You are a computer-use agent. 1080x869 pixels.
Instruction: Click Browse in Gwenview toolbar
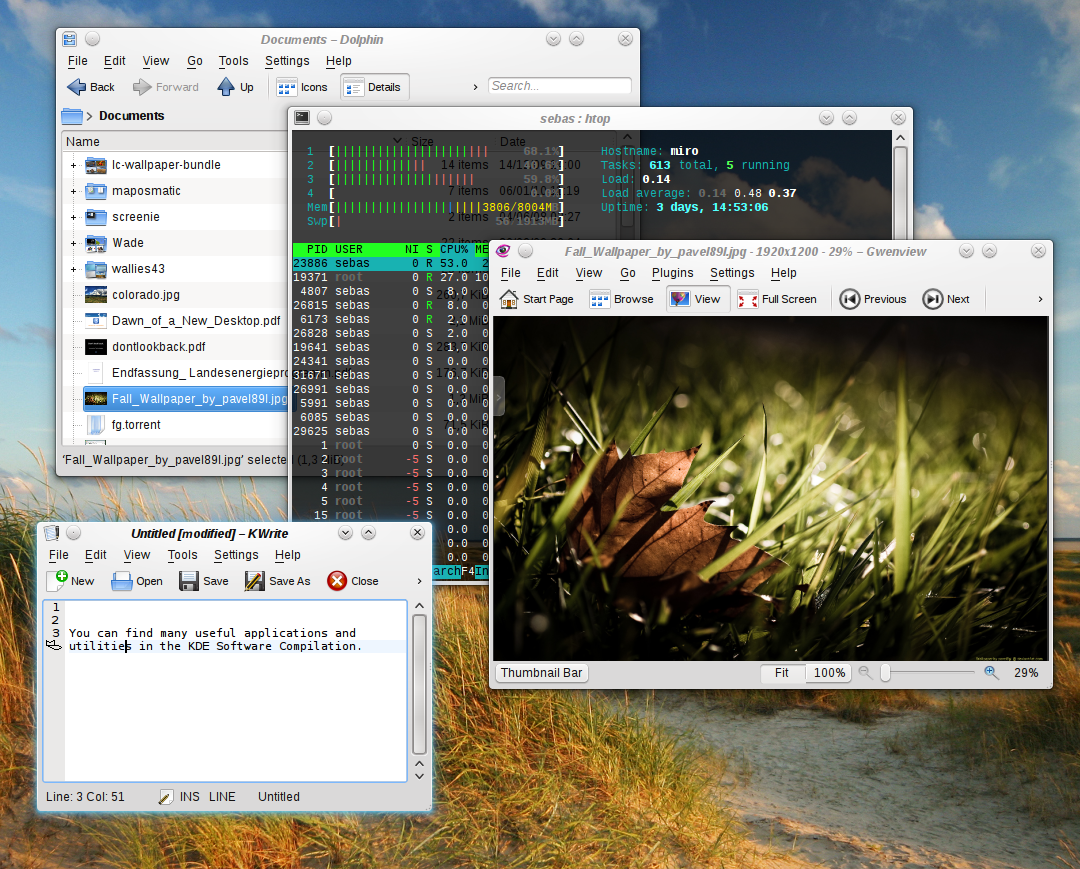tap(622, 299)
